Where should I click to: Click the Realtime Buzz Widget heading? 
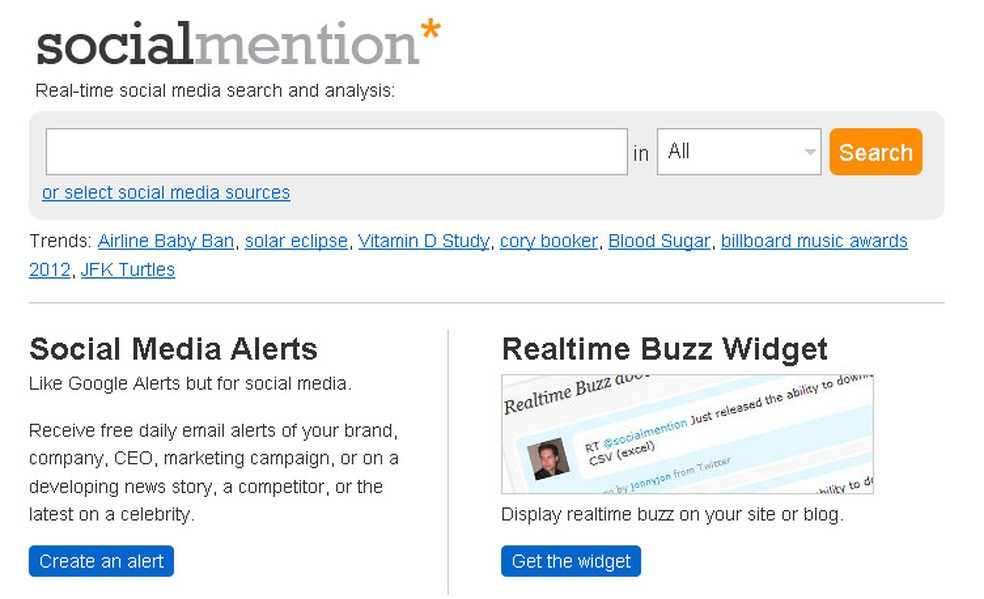coord(664,349)
